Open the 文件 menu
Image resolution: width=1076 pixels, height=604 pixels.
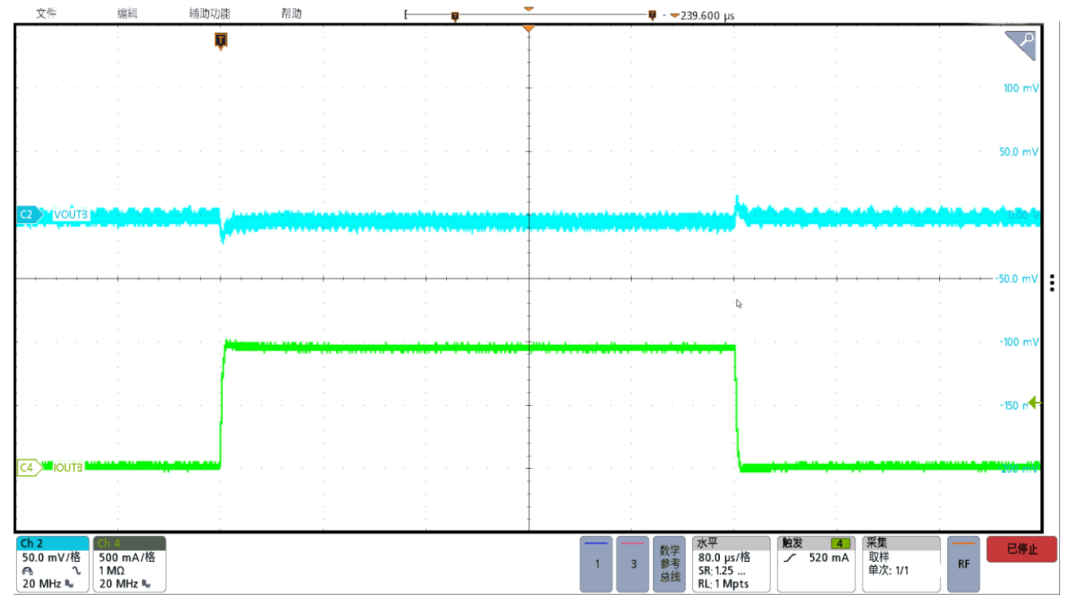(x=46, y=13)
